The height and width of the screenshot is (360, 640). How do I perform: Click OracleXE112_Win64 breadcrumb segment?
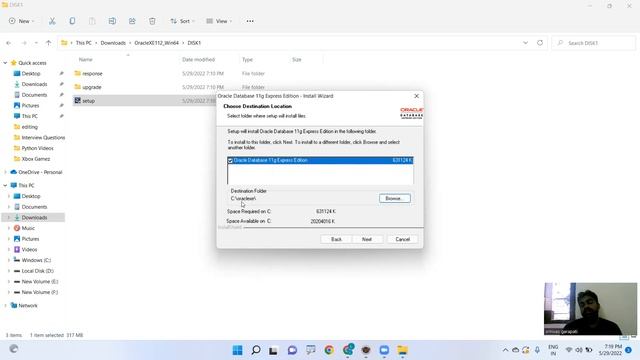157,43
